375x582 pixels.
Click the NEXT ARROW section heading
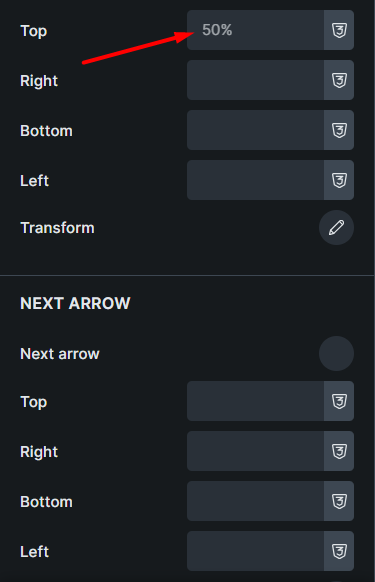point(75,303)
